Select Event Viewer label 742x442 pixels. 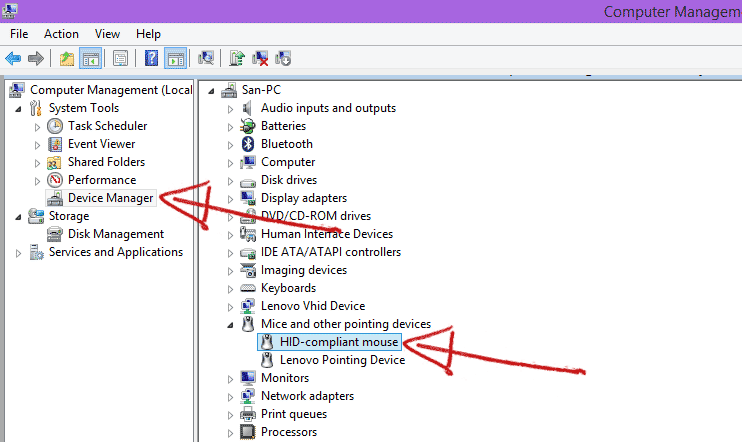click(x=101, y=144)
